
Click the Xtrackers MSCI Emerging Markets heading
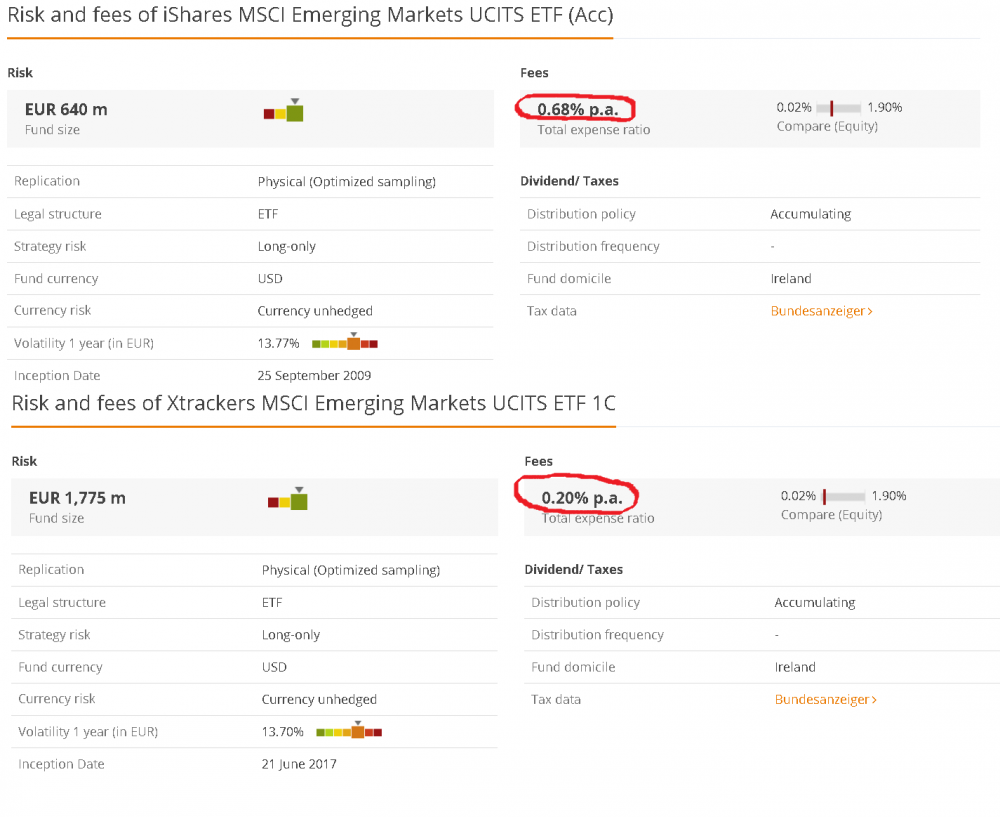point(313,403)
